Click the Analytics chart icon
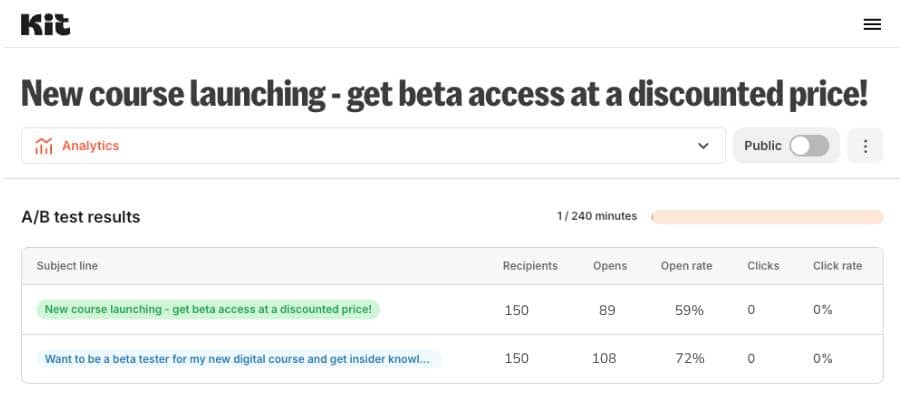Image resolution: width=900 pixels, height=400 pixels. coord(44,146)
